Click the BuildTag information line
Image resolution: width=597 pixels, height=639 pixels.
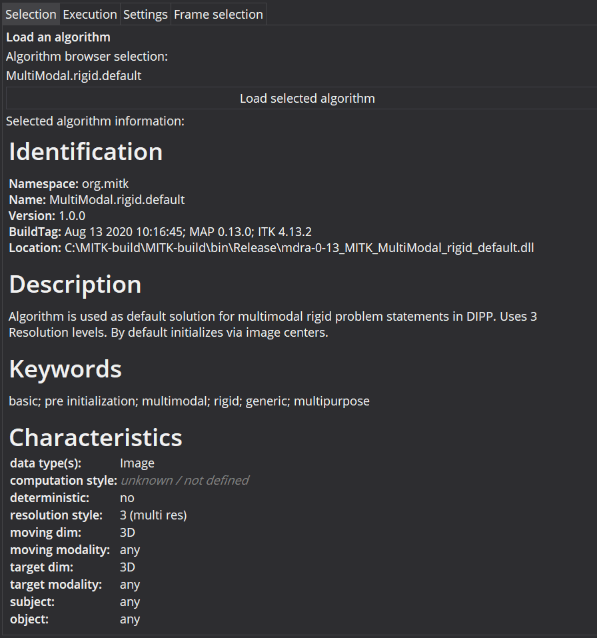tap(160, 232)
